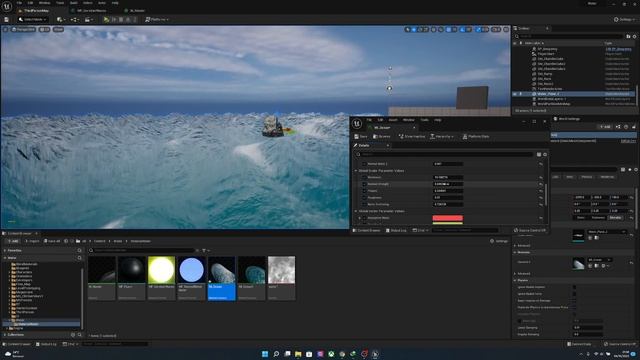
Task: Click the Save icon in MI_Ocean editor toolbar
Action: click(x=360, y=136)
